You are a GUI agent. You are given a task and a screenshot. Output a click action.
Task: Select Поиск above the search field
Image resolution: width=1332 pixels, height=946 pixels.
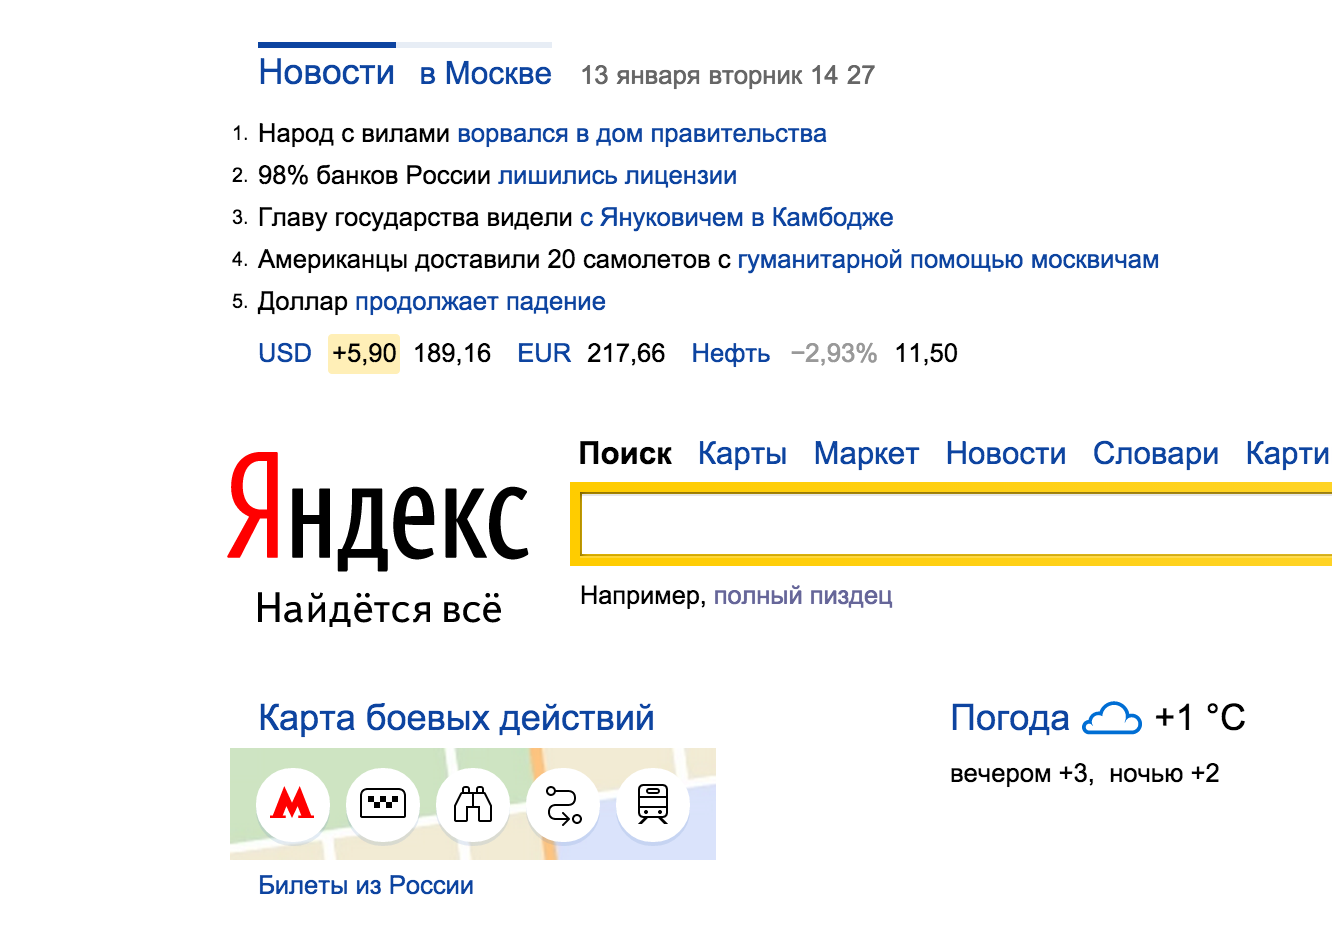pos(625,453)
